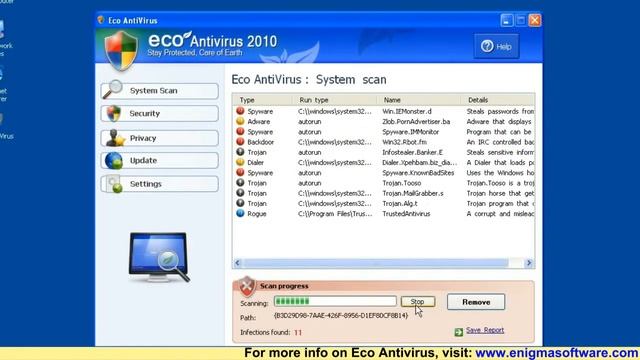Click the red icon of Spyware.KnownBadSites row
The height and width of the screenshot is (360, 640).
pyautogui.click(x=240, y=172)
